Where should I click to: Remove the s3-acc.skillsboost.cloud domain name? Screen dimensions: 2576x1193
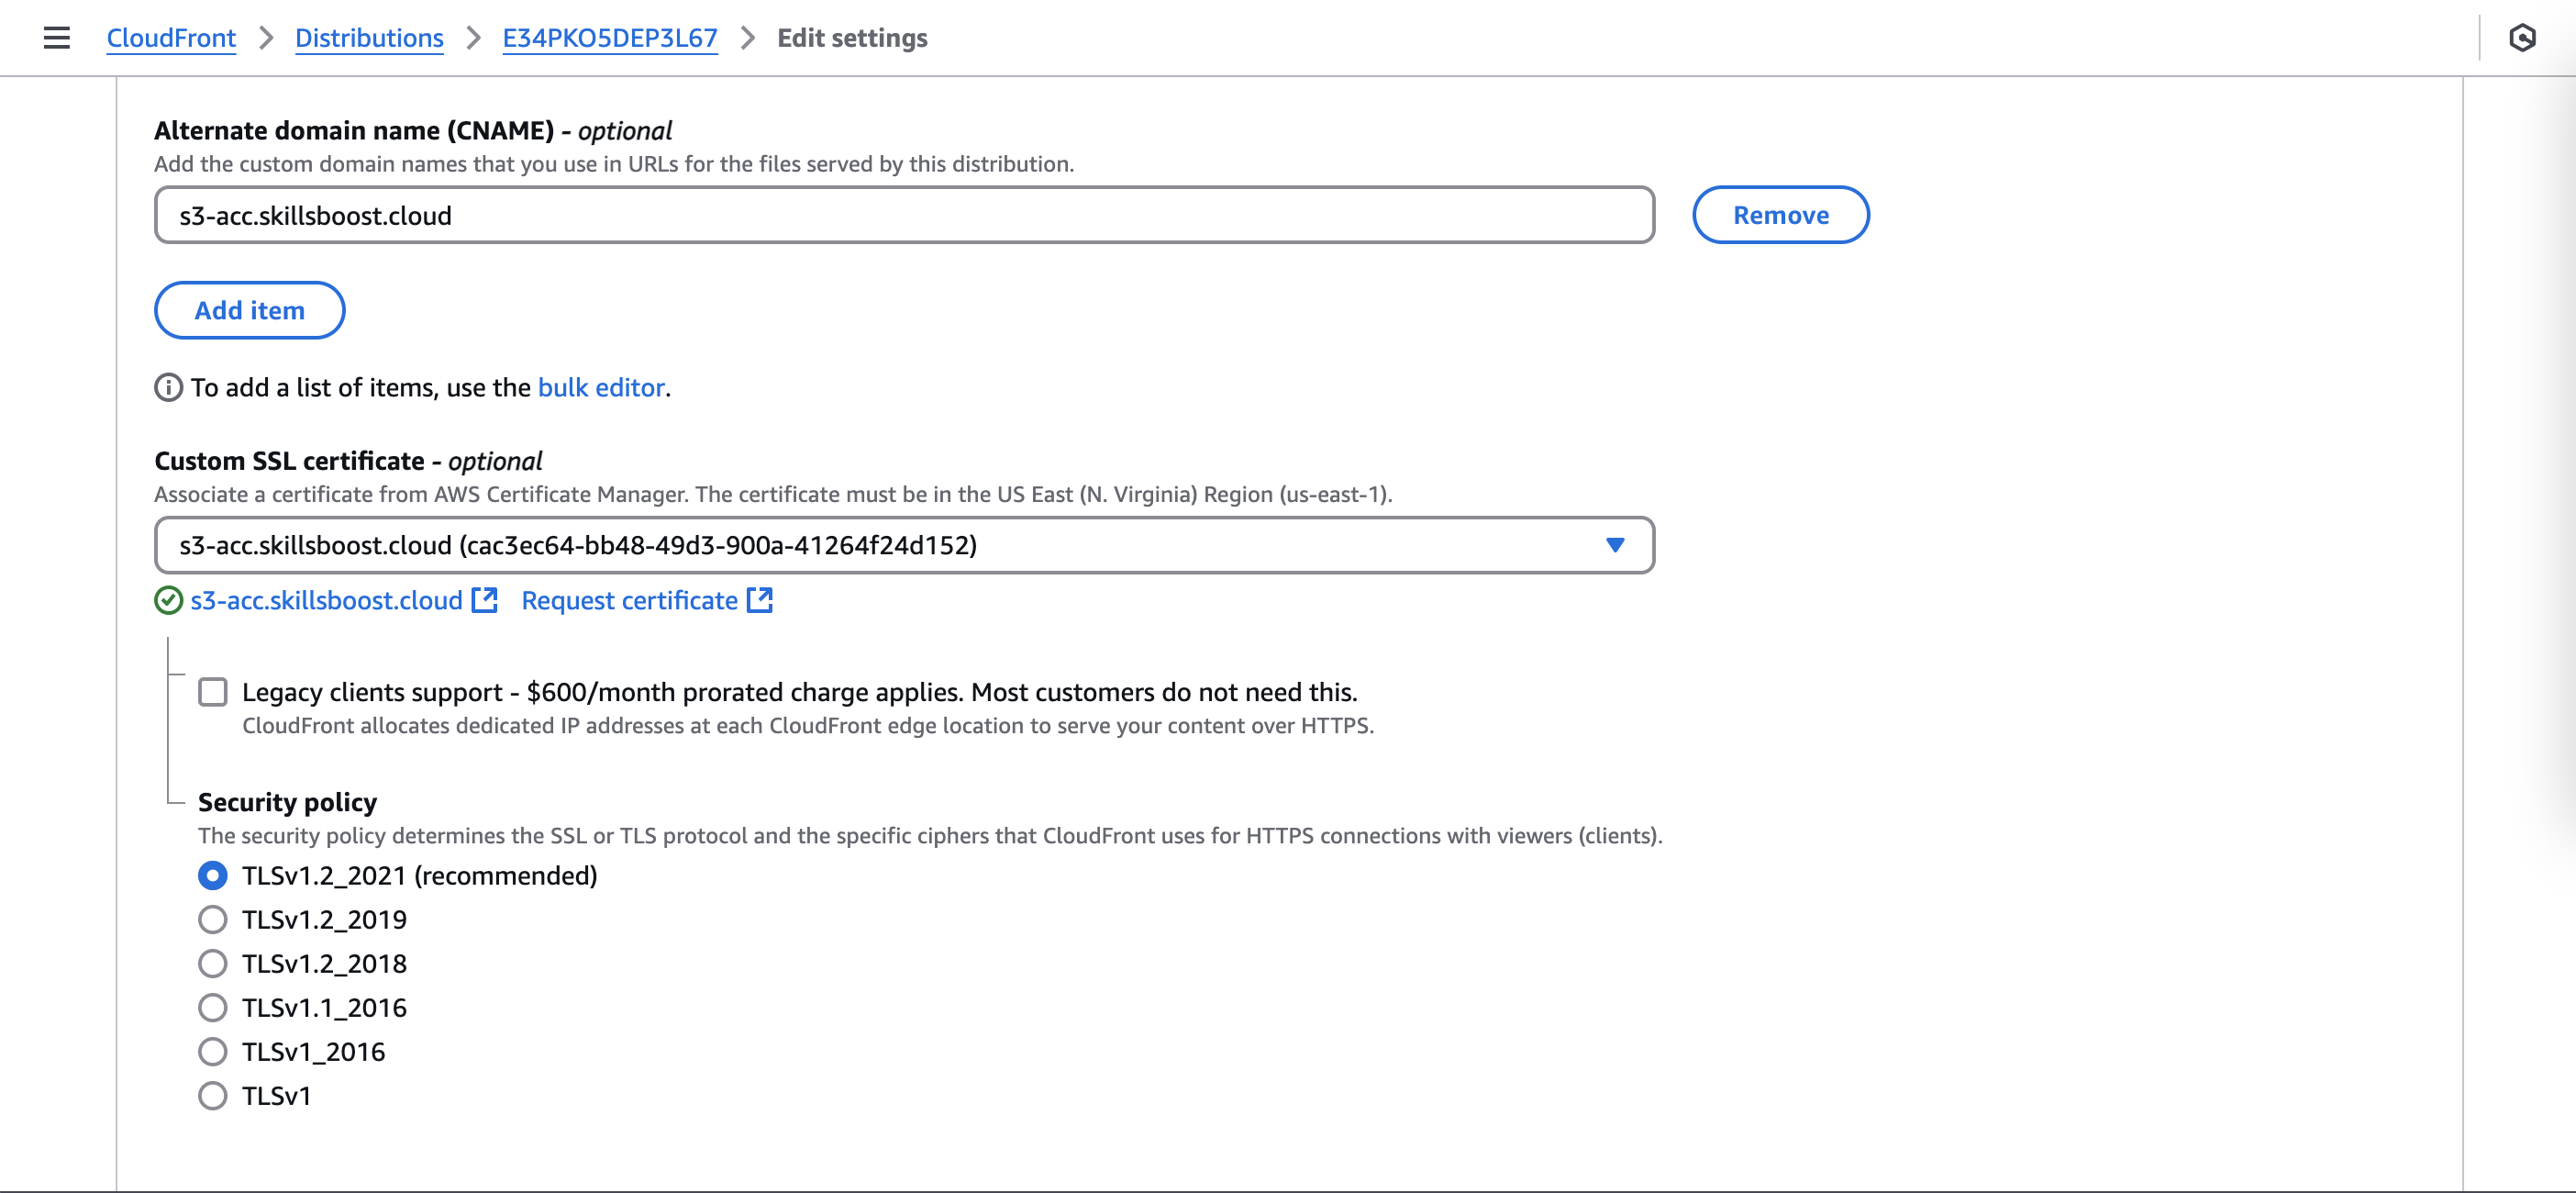(1780, 215)
